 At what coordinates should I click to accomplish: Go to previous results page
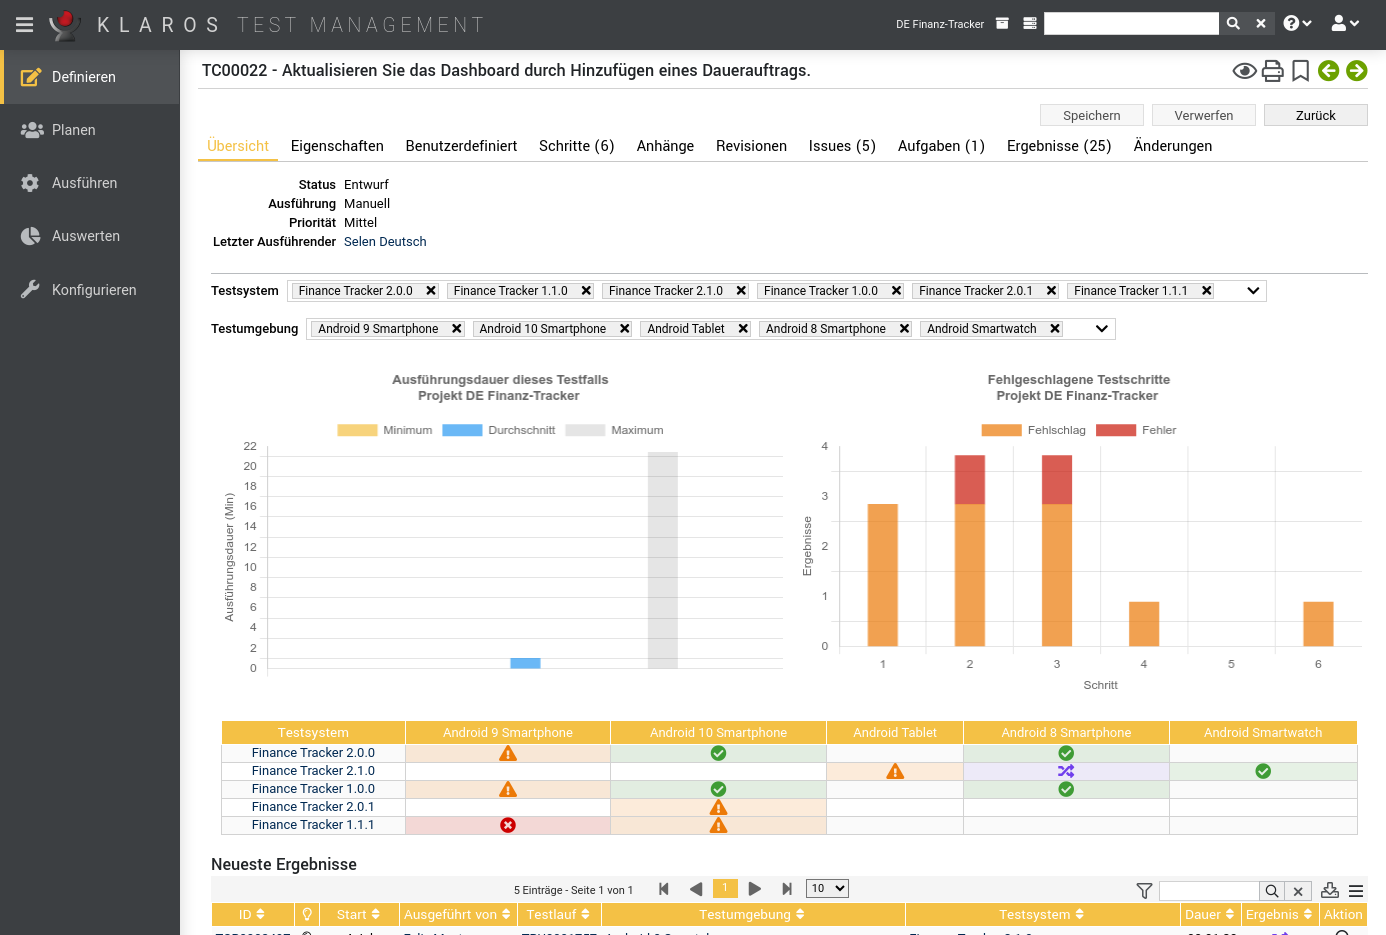pyautogui.click(x=696, y=889)
